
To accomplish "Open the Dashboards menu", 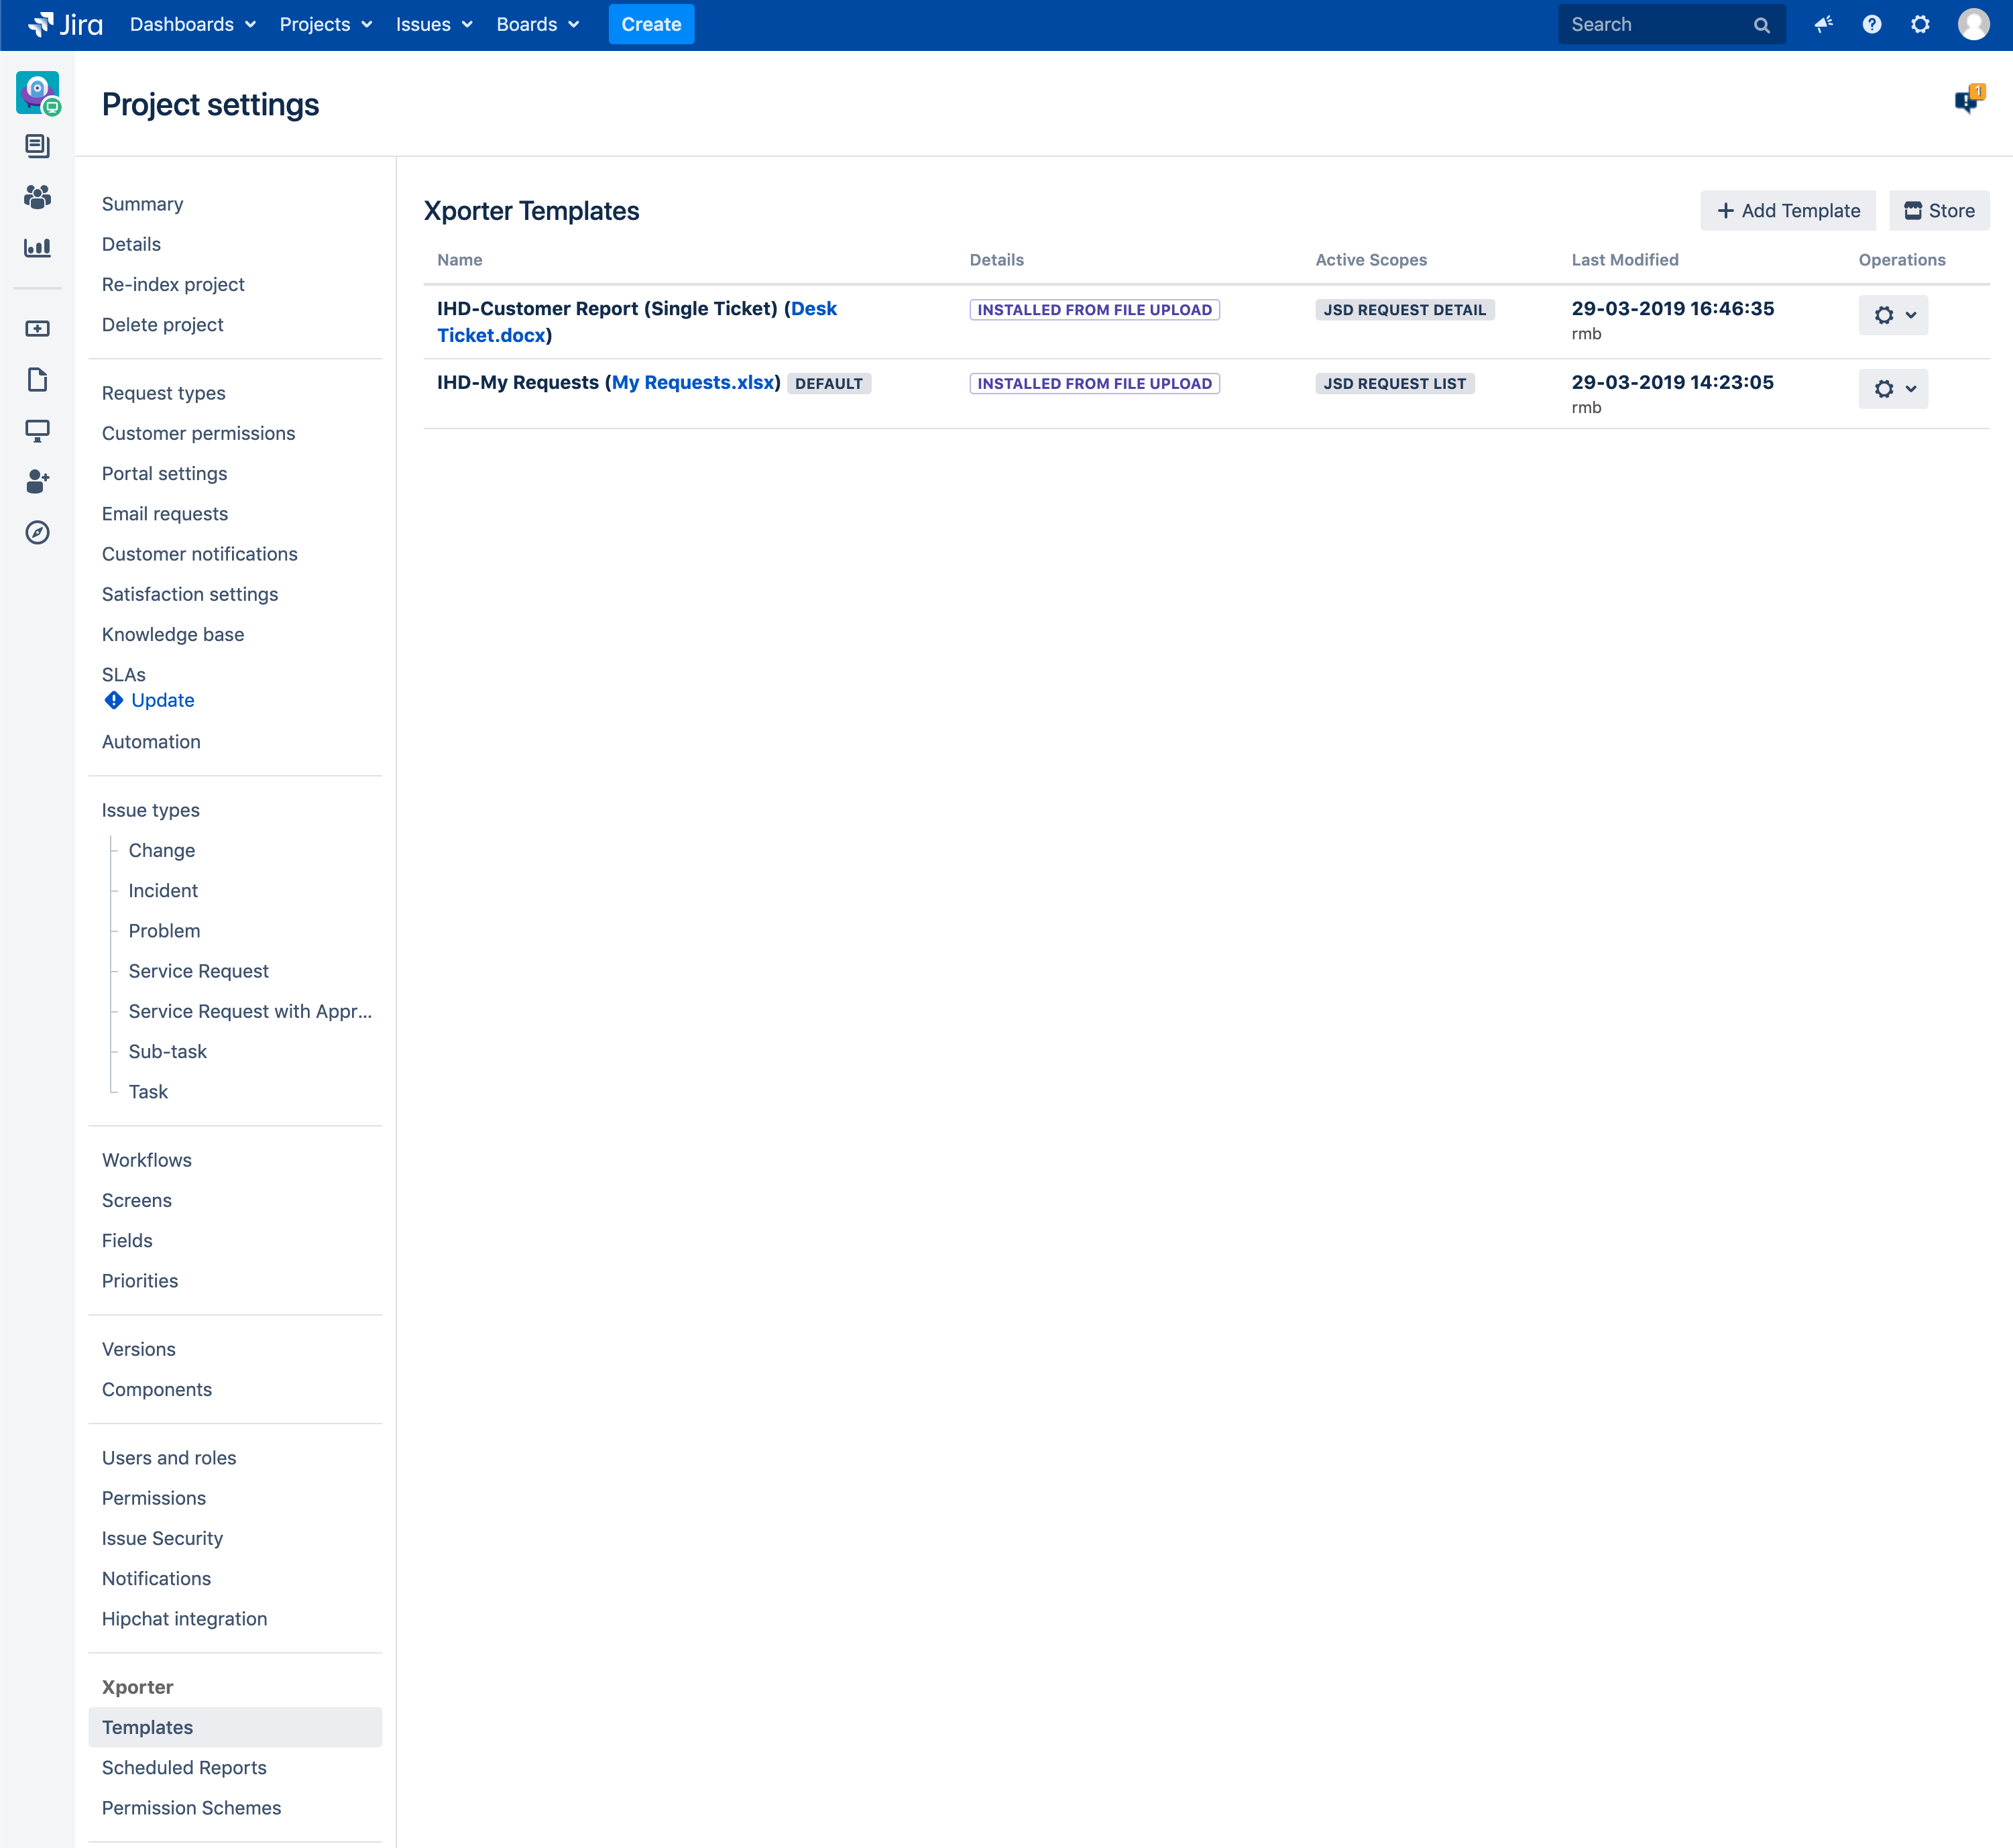I will click(192, 24).
